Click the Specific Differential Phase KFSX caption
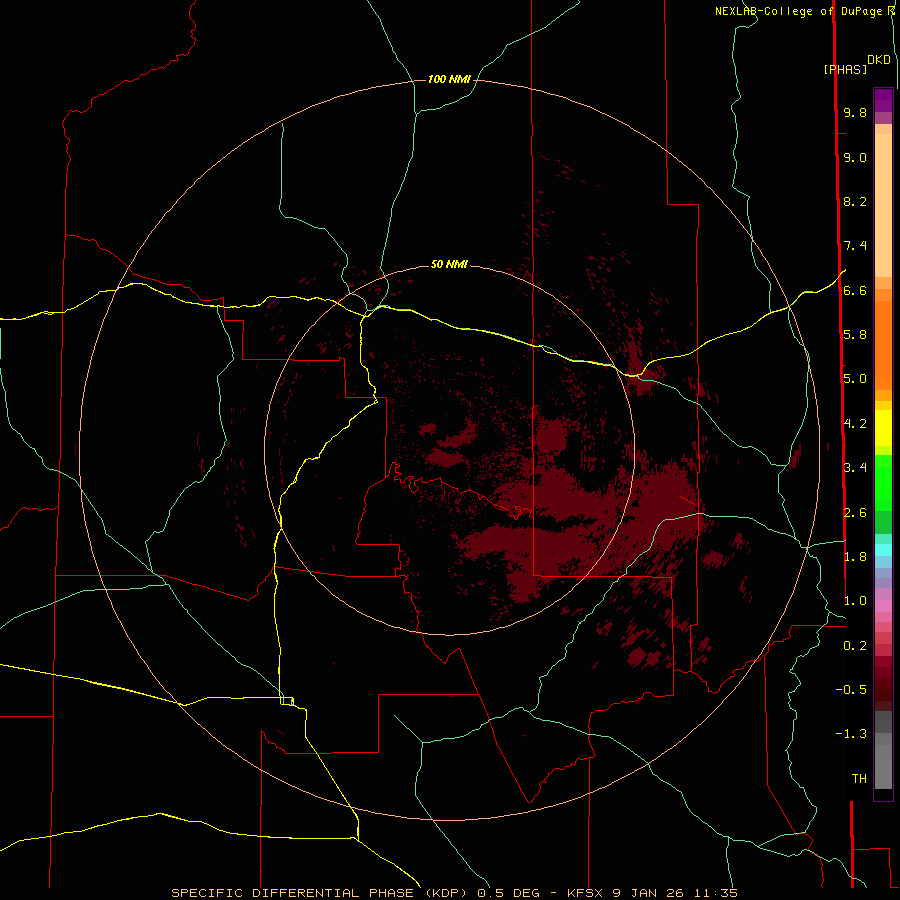Image resolution: width=900 pixels, height=900 pixels. (455, 893)
